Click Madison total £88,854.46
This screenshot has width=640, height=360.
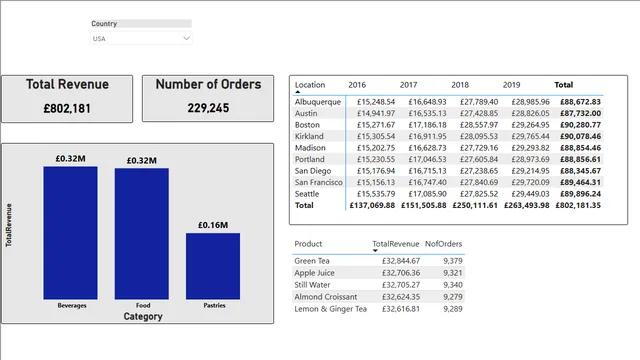580,148
